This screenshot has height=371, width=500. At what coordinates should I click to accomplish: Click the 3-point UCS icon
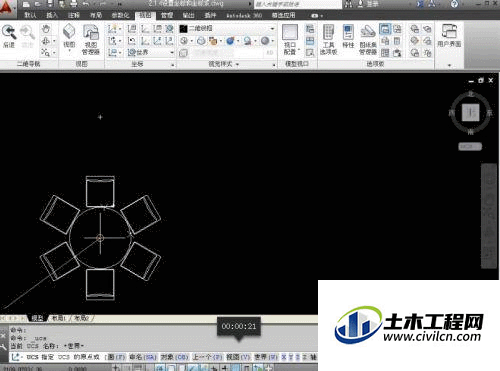click(169, 41)
